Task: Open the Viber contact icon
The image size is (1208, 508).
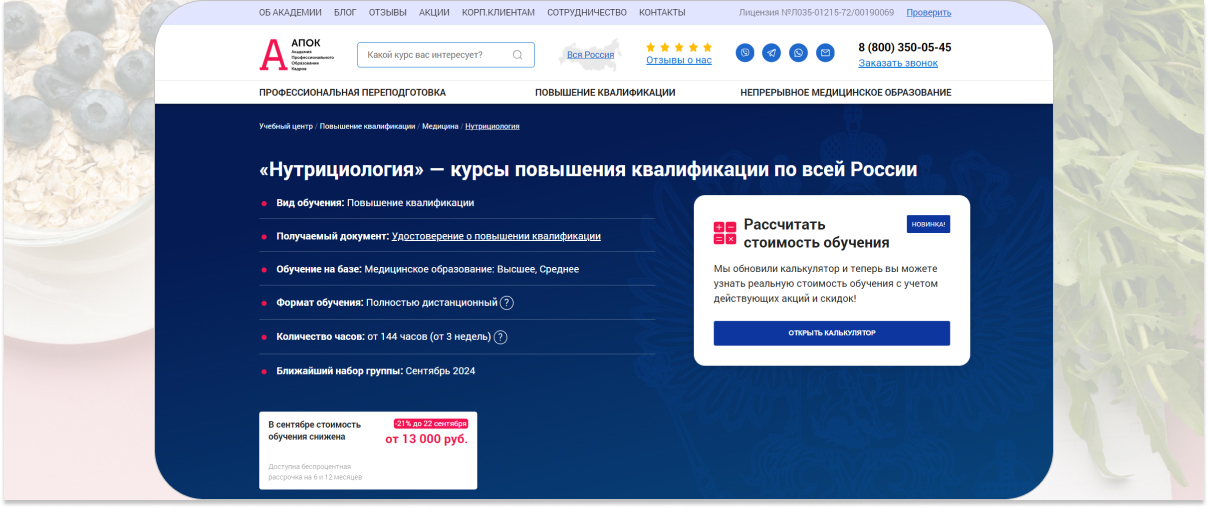Action: [x=745, y=53]
